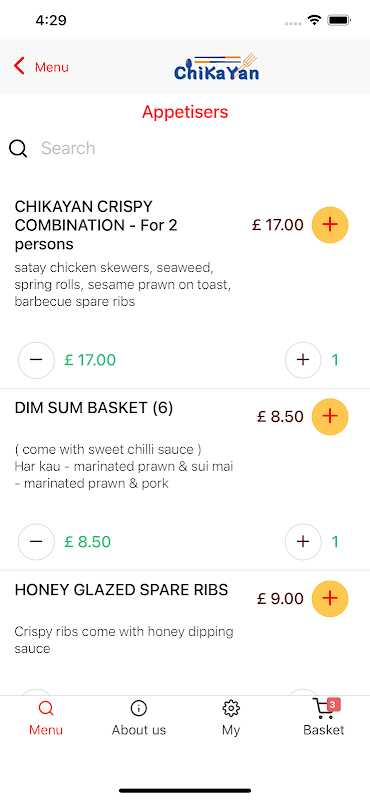This screenshot has width=370, height=800.
Task: Click the magnifier icon beside Search
Action: click(x=18, y=148)
